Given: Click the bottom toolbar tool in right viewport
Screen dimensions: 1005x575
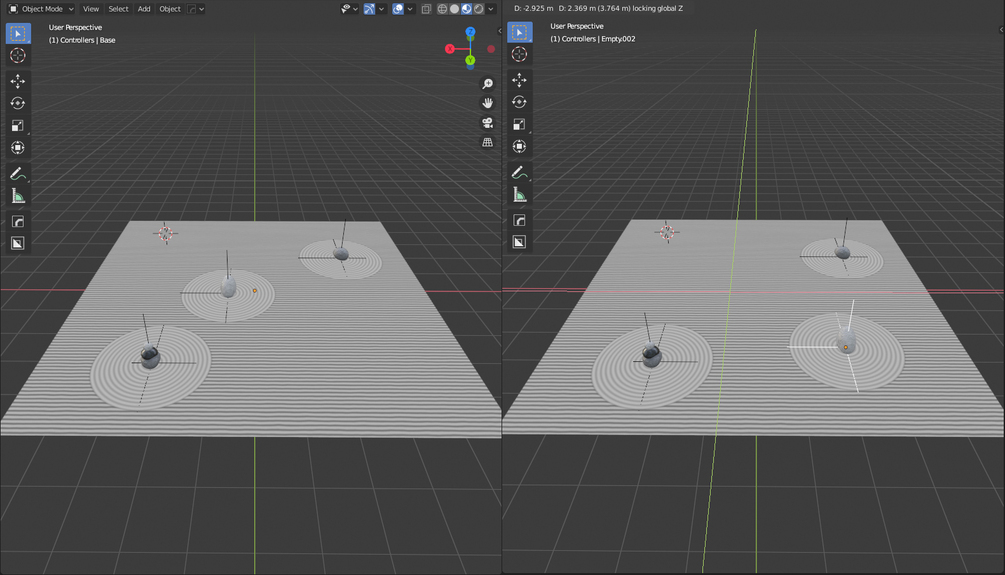Looking at the screenshot, I should [x=520, y=242].
